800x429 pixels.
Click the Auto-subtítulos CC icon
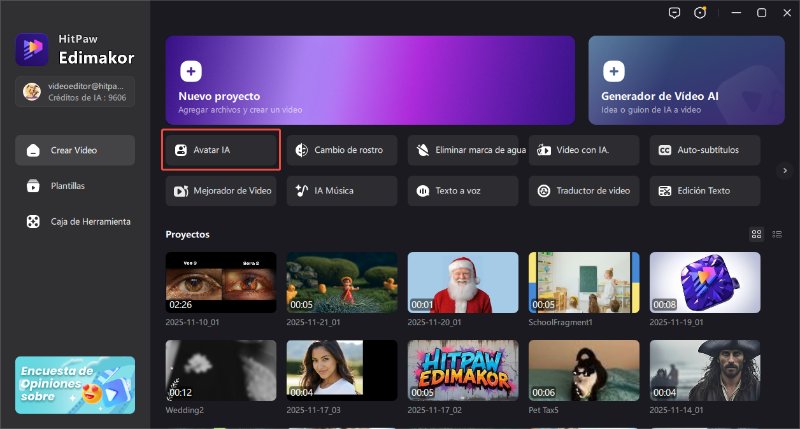click(x=665, y=150)
